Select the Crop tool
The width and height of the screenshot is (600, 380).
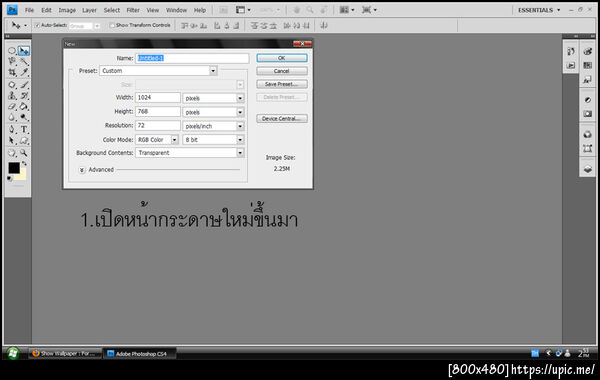click(x=12, y=72)
